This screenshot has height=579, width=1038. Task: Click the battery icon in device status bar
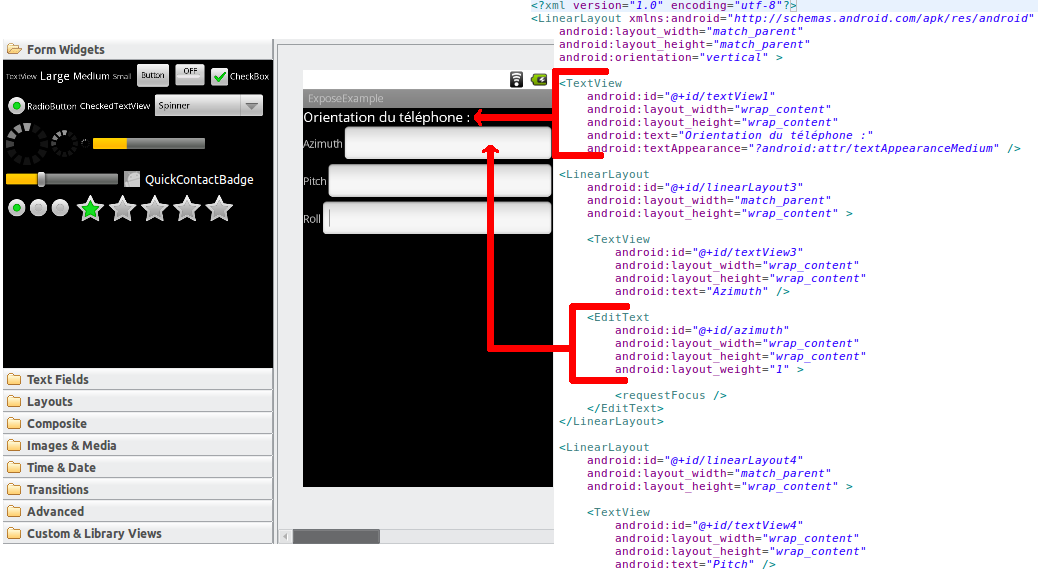point(540,80)
